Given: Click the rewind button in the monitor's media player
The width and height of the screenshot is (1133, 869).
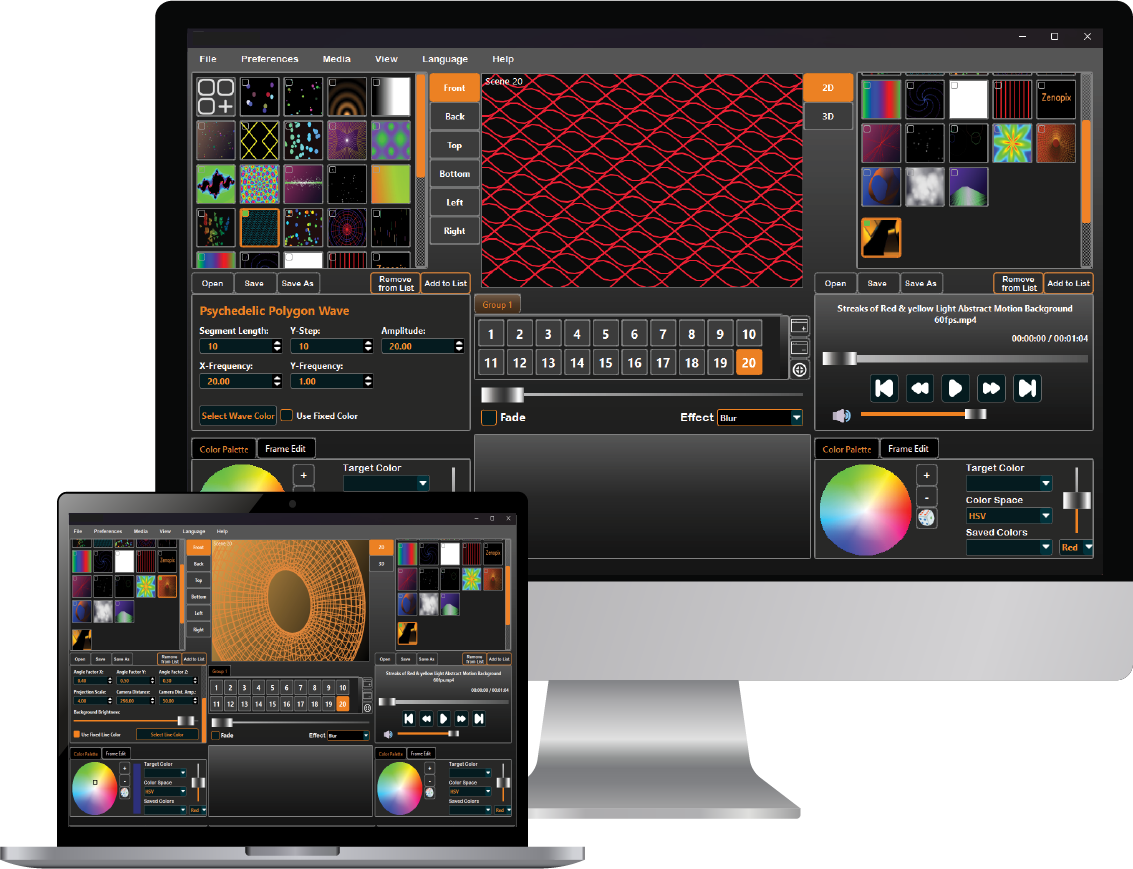Looking at the screenshot, I should pyautogui.click(x=920, y=389).
